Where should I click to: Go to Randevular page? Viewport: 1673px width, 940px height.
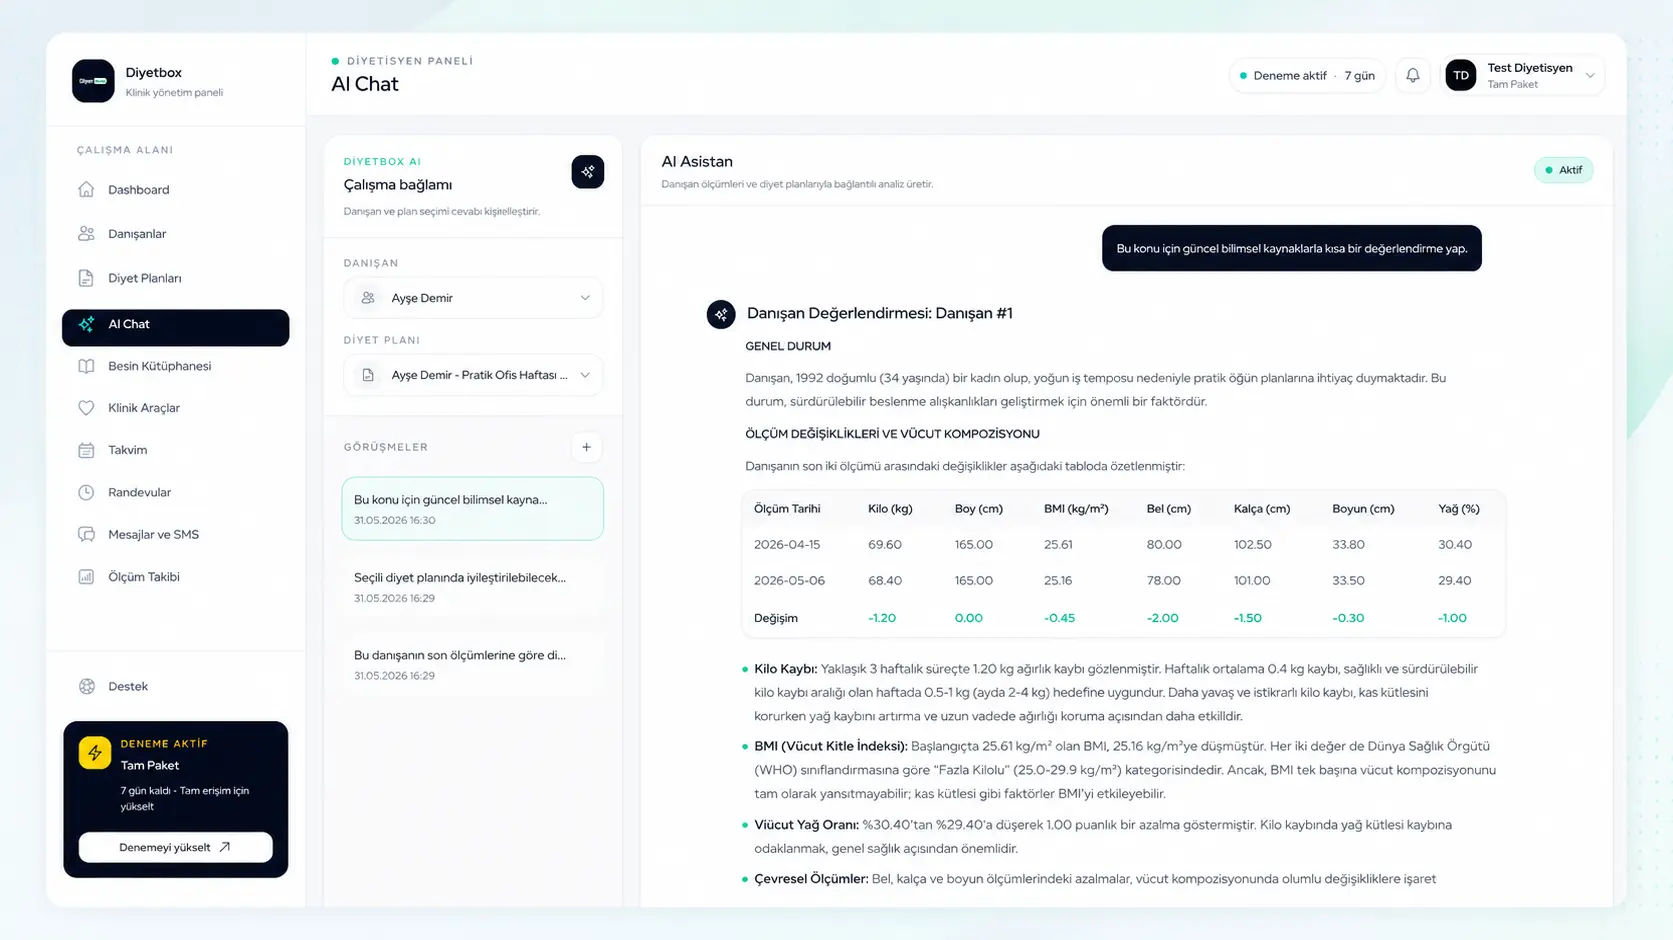click(175, 492)
